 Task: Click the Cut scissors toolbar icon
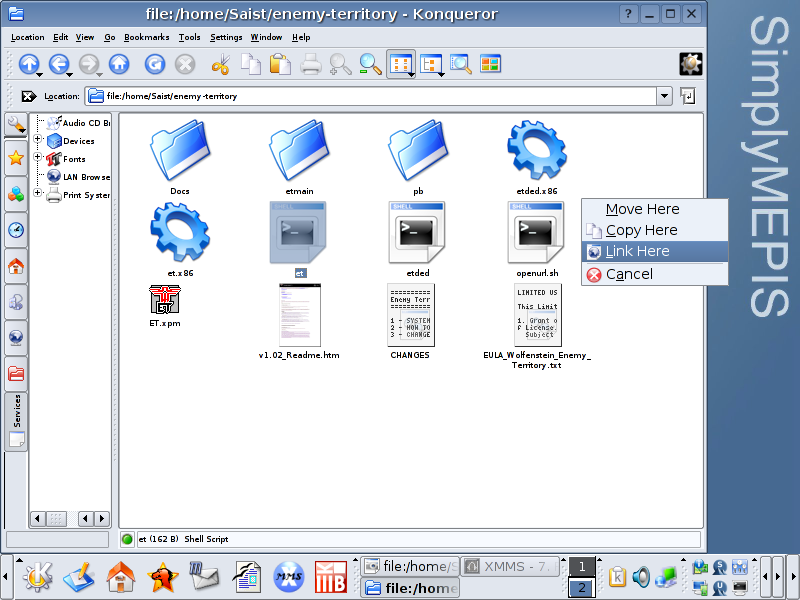220,64
